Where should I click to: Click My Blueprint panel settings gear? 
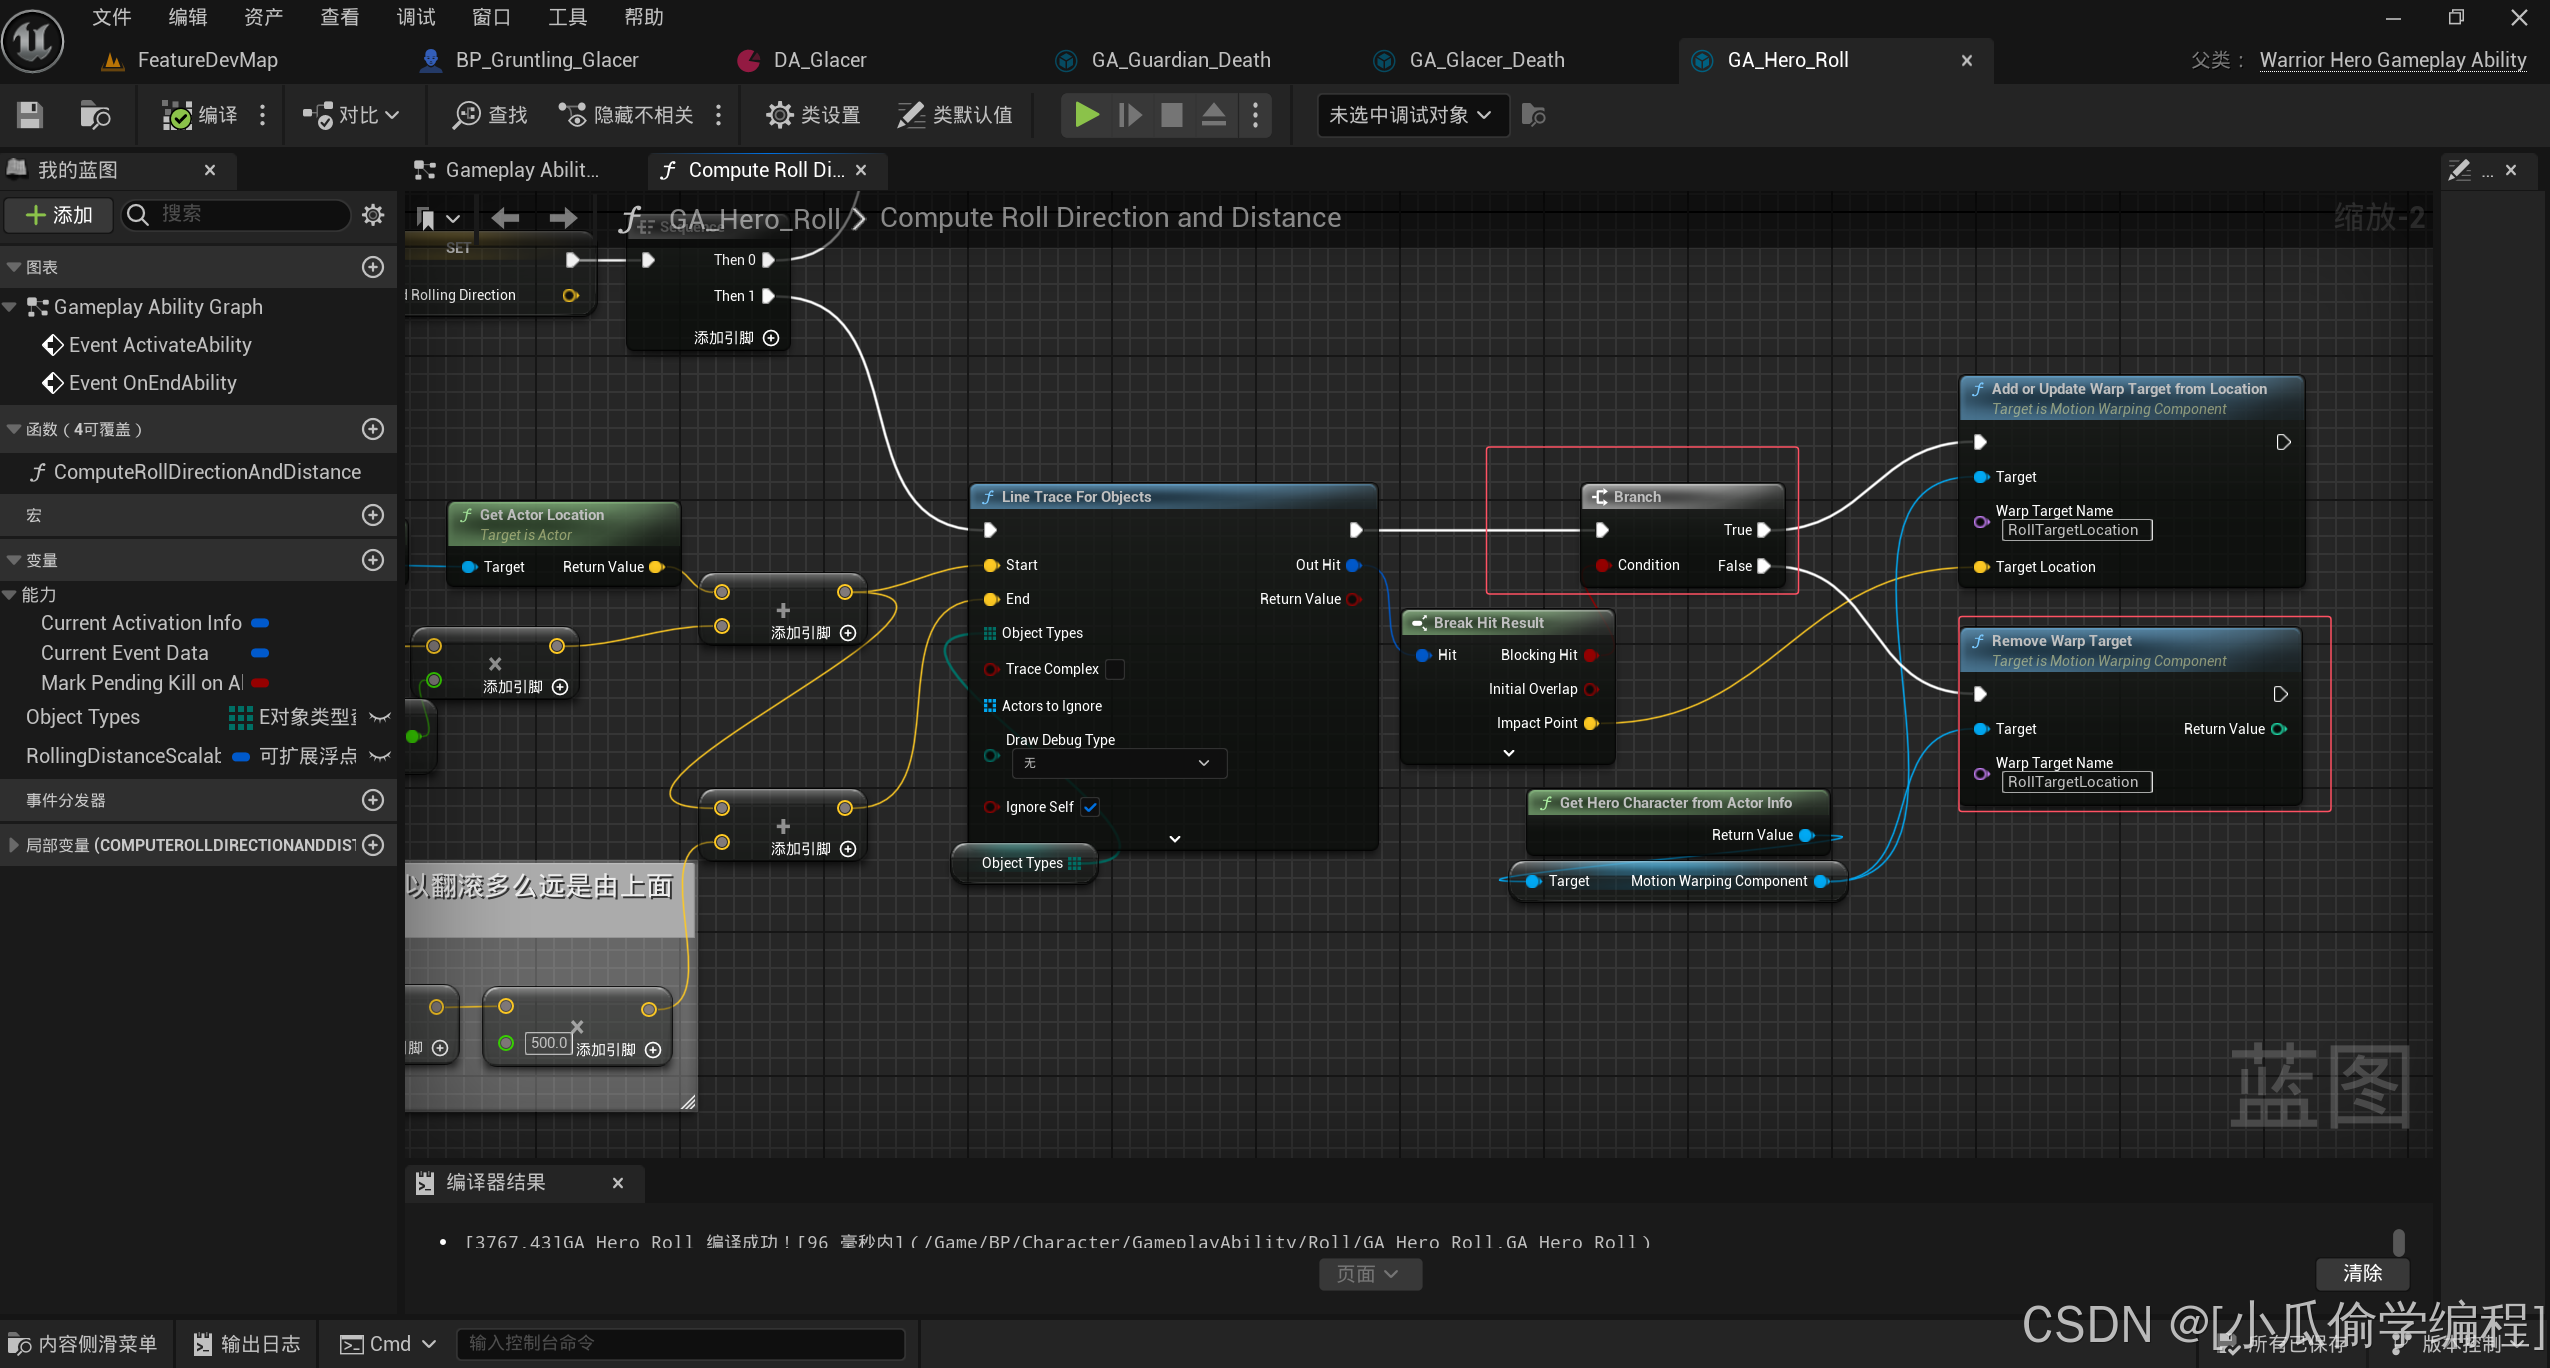pyautogui.click(x=373, y=215)
